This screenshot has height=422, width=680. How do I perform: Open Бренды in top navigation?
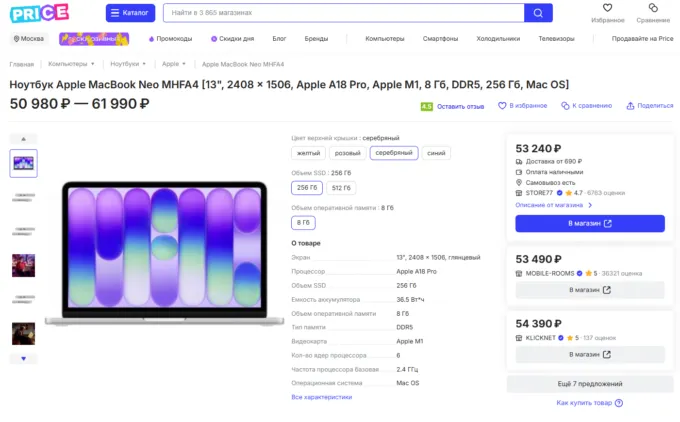pos(316,39)
